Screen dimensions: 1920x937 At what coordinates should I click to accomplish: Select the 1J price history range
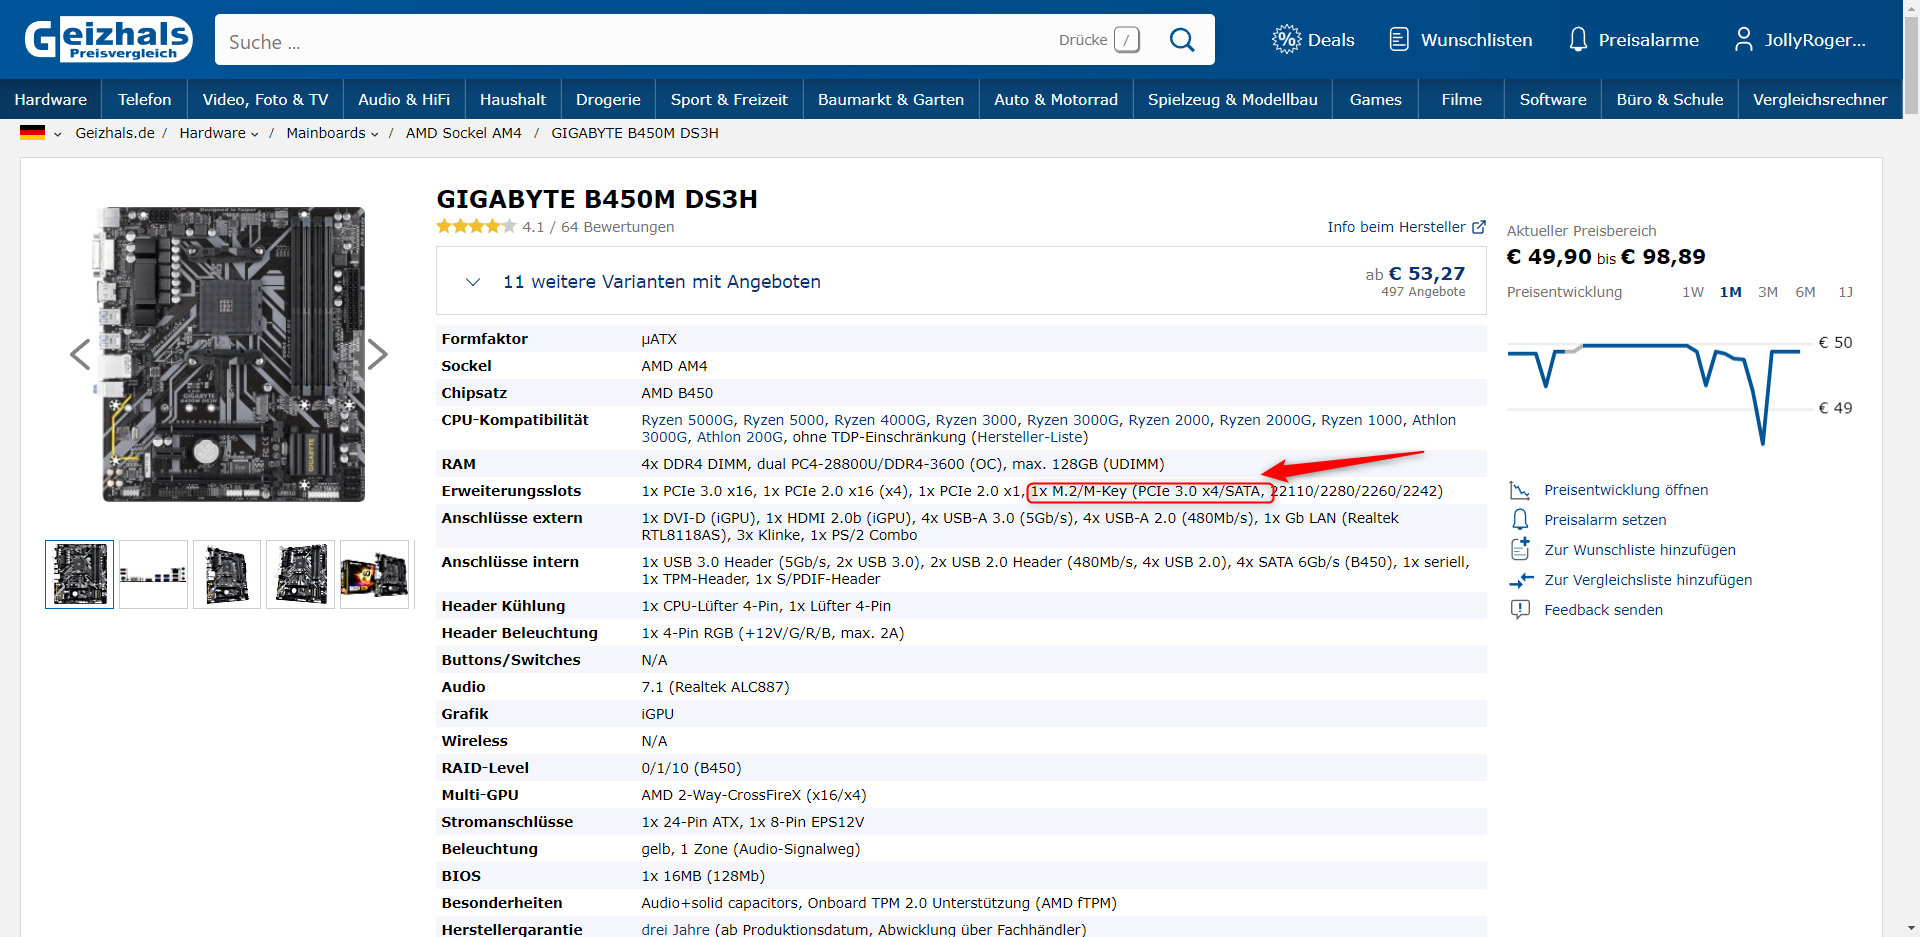1846,292
